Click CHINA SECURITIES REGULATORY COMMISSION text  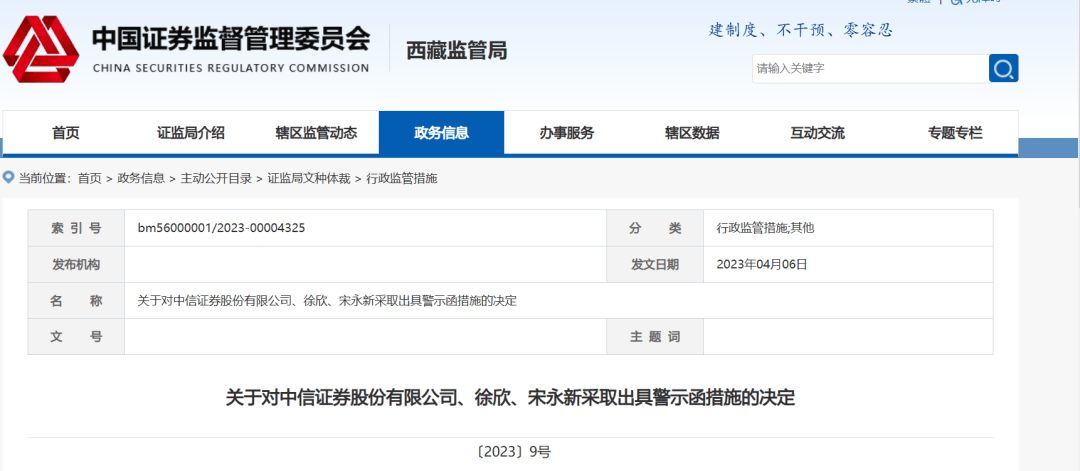pyautogui.click(x=231, y=68)
